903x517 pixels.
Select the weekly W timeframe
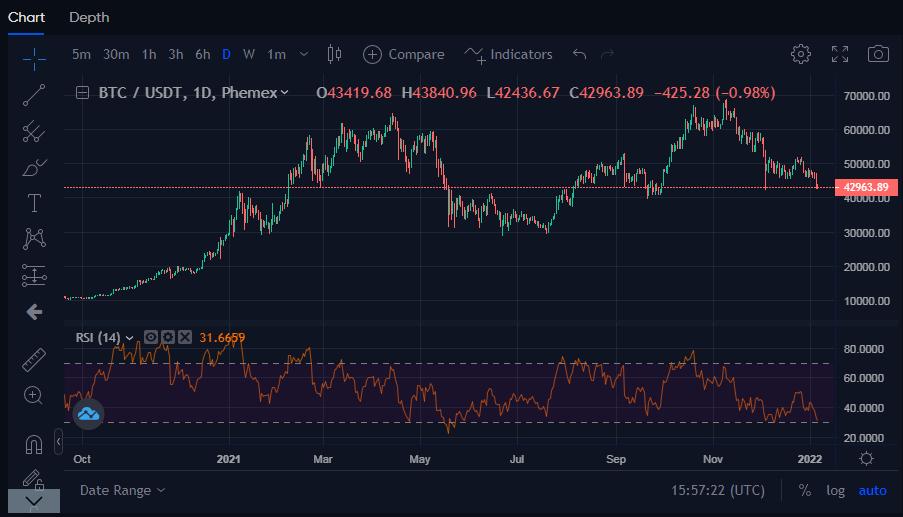[249, 54]
